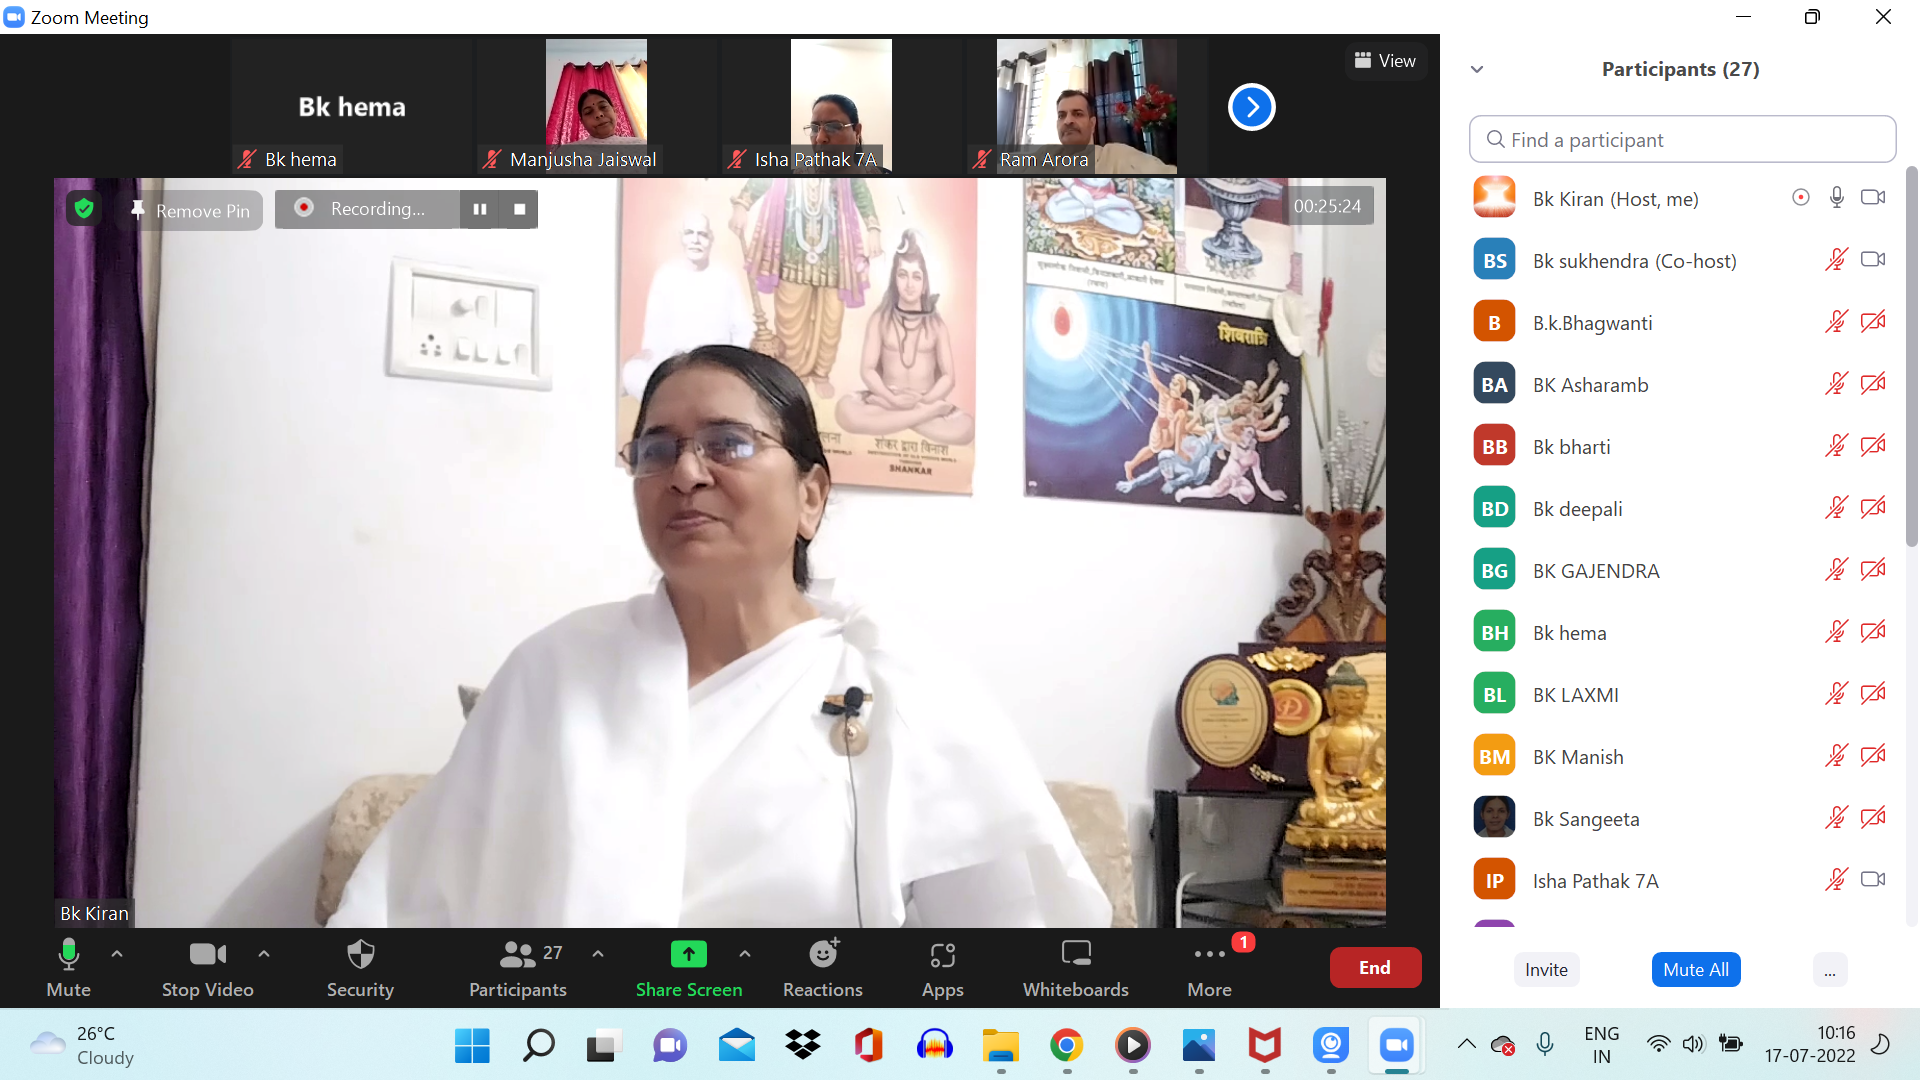The width and height of the screenshot is (1920, 1080).
Task: Open participants panel more options (...)
Action: 1829,969
